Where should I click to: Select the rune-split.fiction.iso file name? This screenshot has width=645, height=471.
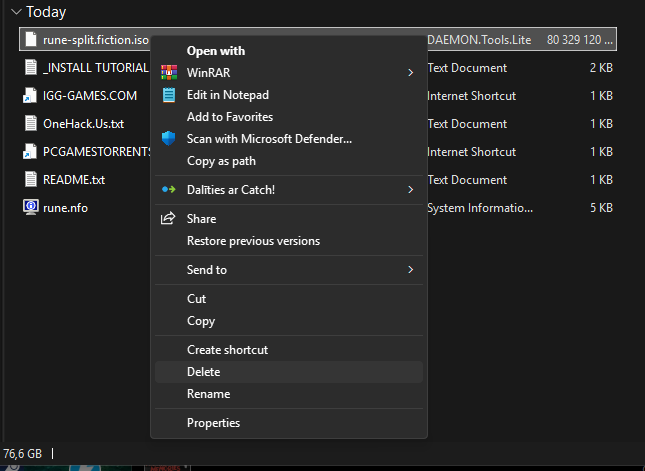[x=96, y=40]
